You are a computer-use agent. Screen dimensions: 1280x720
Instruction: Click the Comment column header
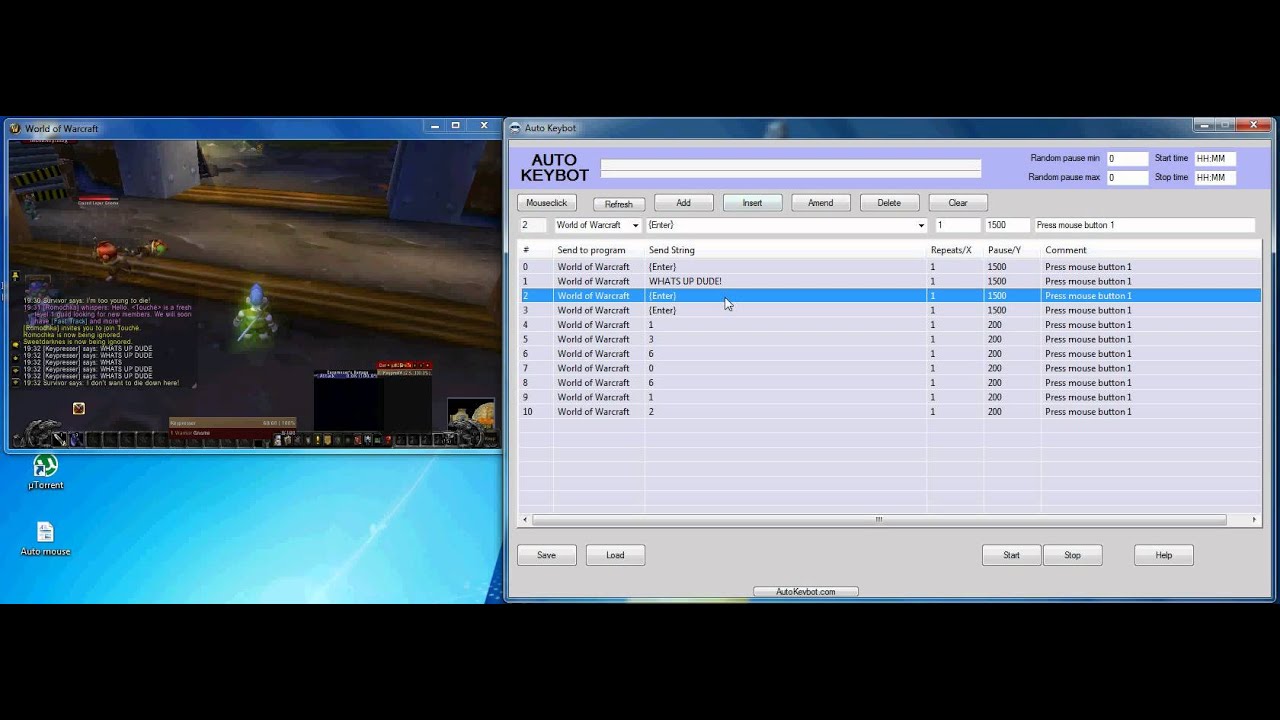(1150, 250)
